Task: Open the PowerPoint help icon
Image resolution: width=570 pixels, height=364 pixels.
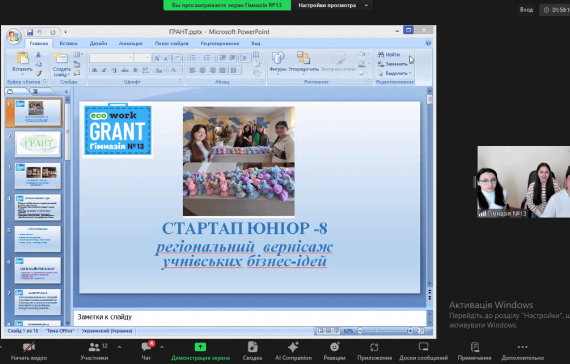Action: point(428,43)
